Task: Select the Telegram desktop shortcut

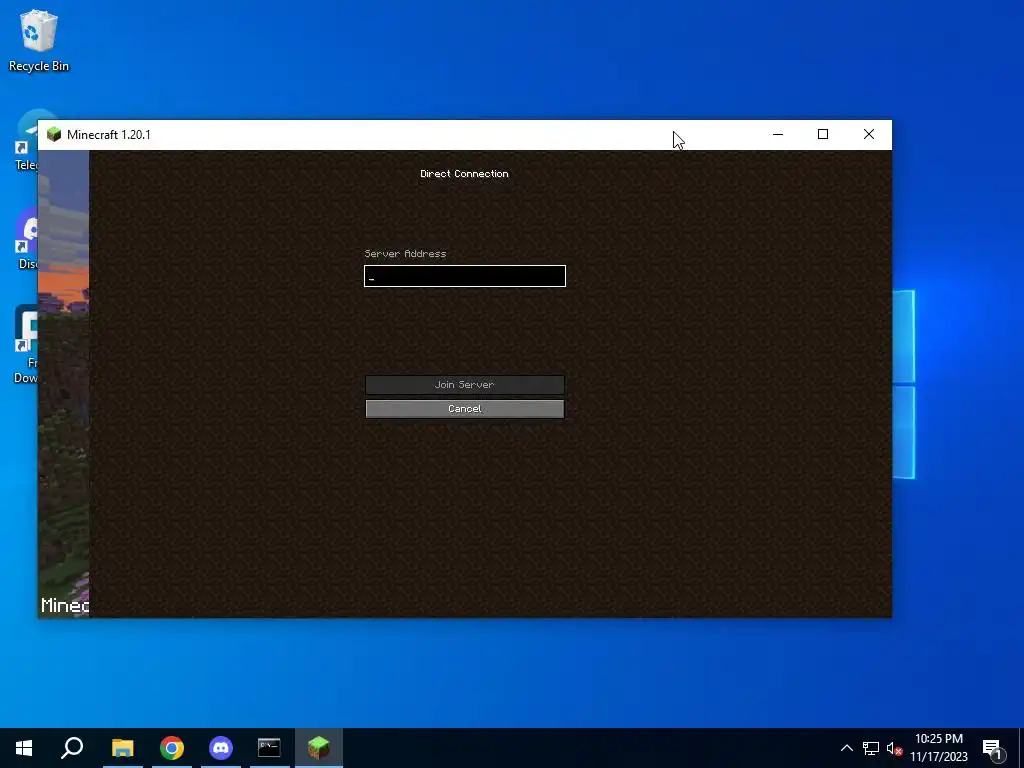Action: (26, 140)
